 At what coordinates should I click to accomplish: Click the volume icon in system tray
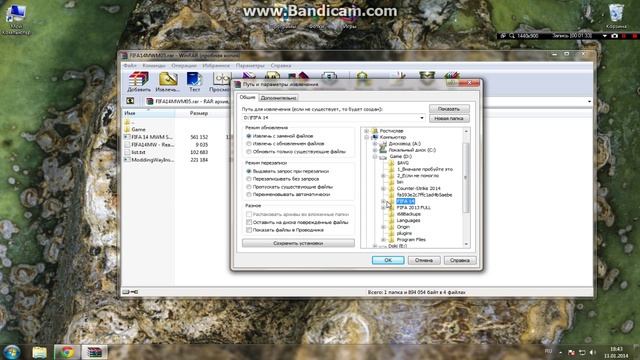[x=592, y=352]
